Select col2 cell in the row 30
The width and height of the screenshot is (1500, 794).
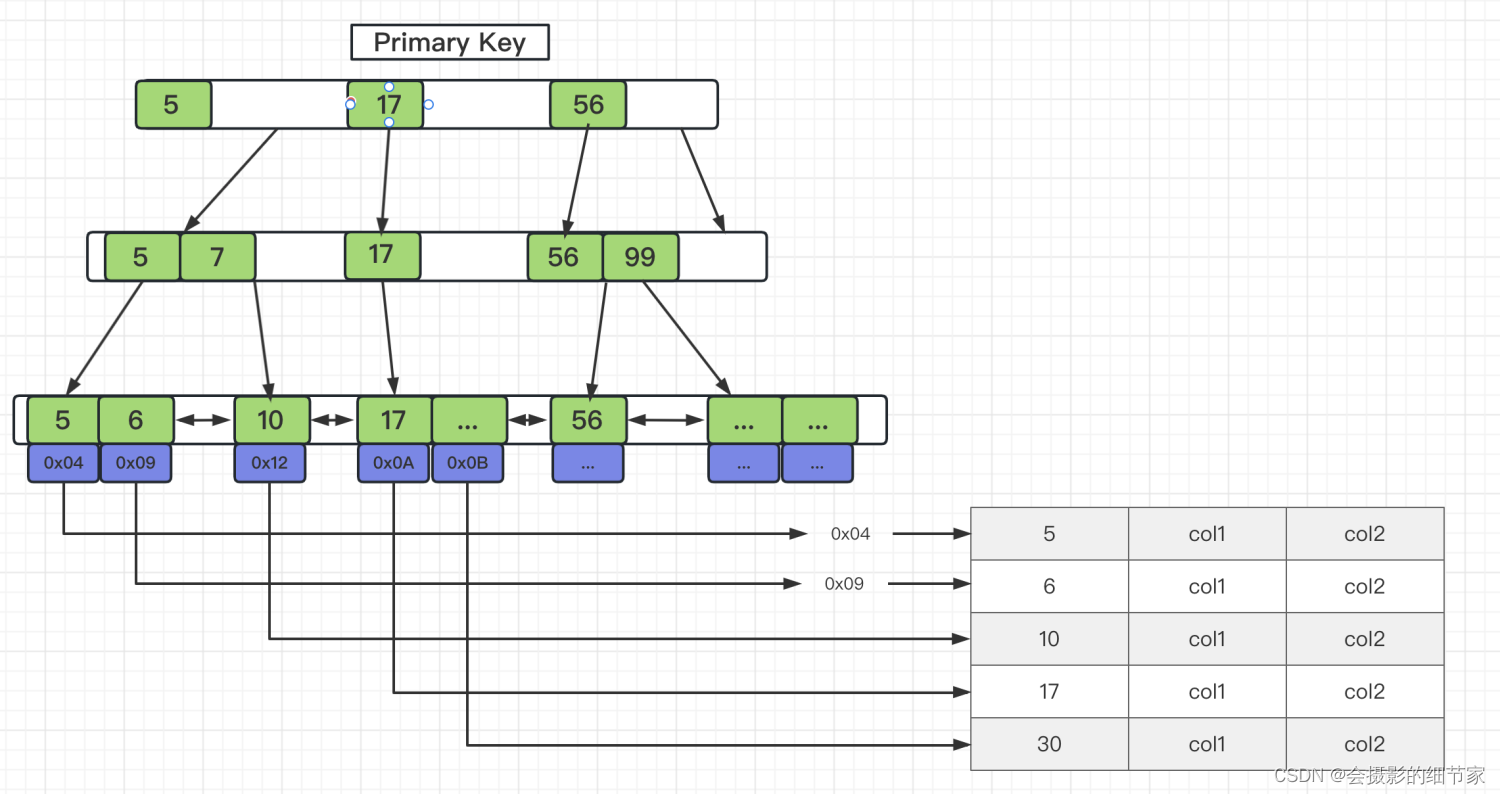coord(1365,744)
